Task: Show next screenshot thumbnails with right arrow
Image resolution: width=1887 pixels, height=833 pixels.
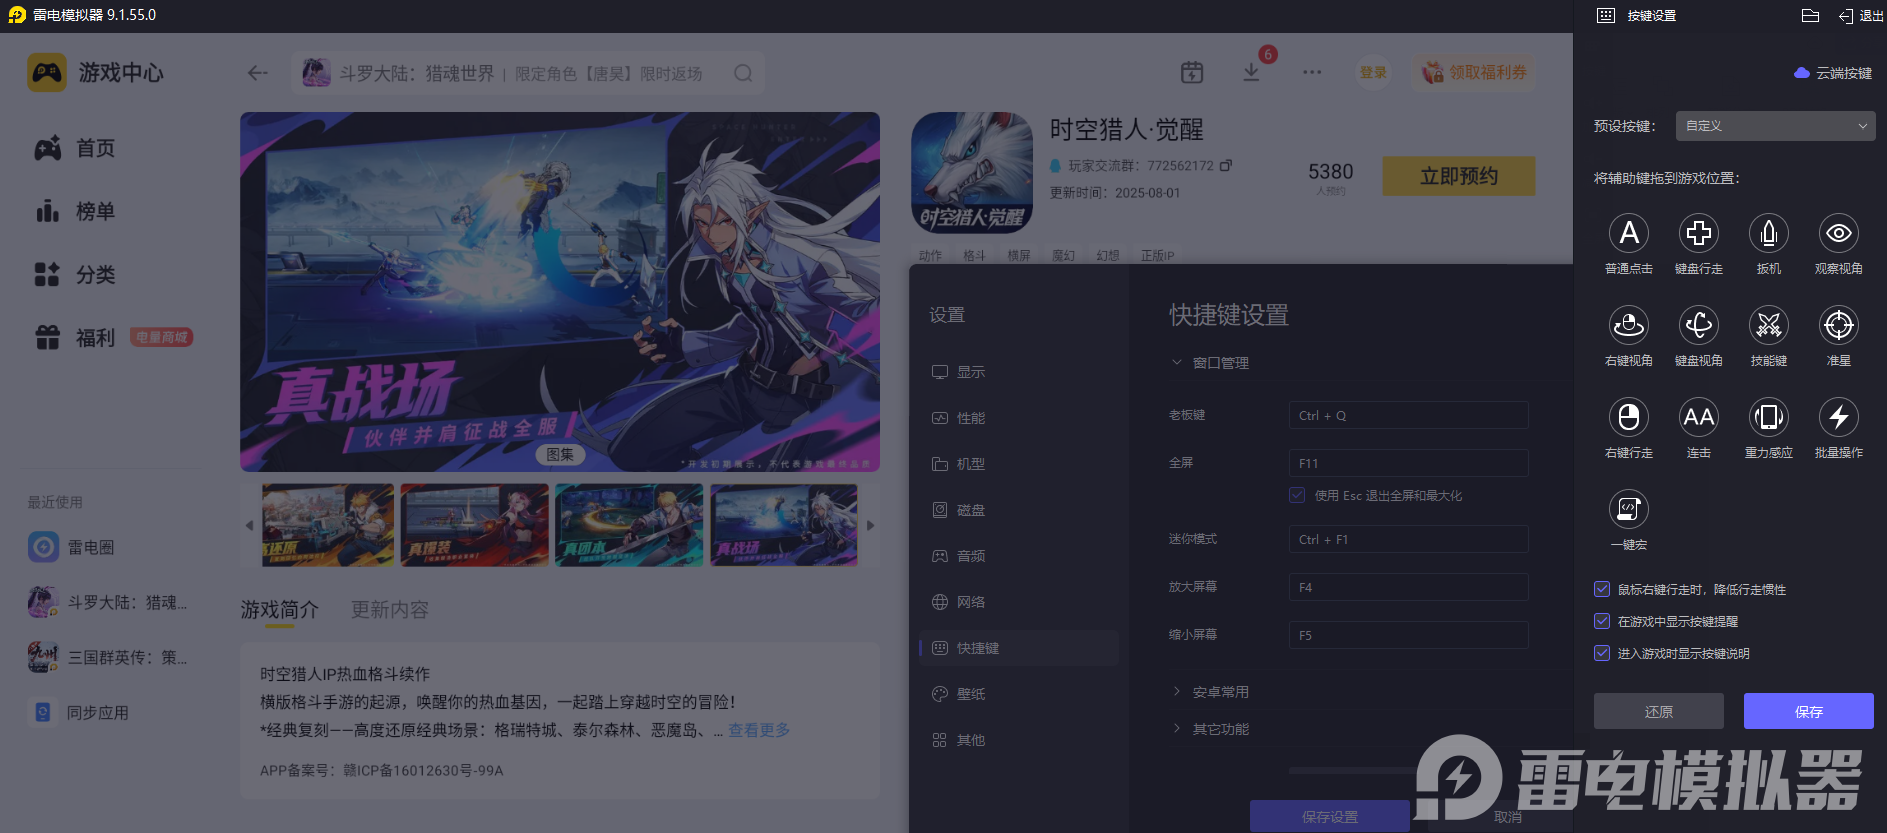Action: coord(870,525)
